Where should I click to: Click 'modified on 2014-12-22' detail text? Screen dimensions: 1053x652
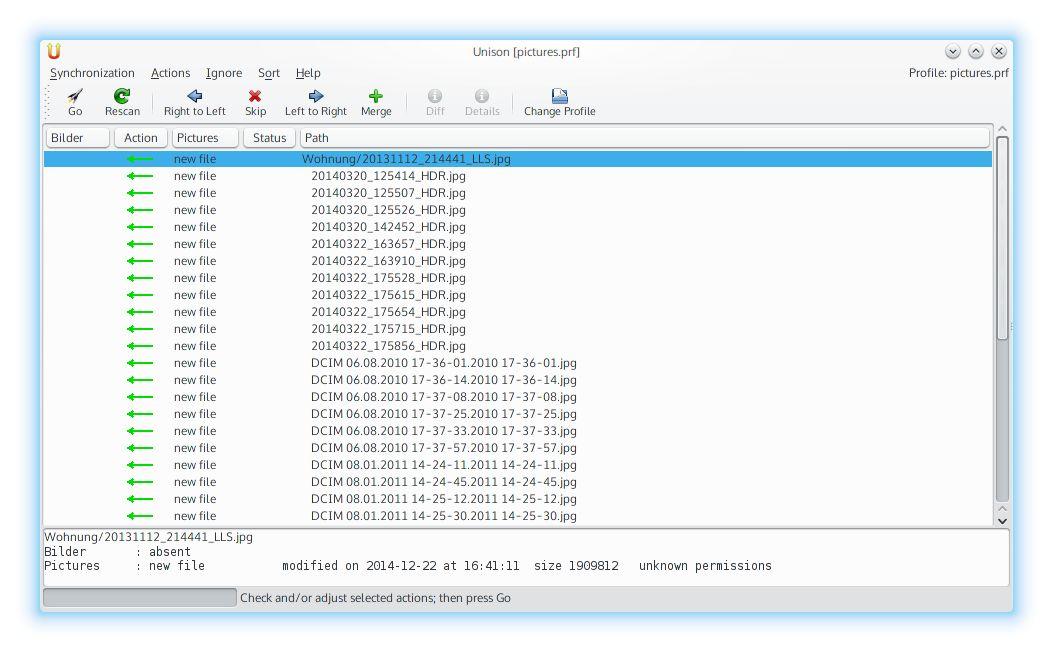click(x=359, y=566)
